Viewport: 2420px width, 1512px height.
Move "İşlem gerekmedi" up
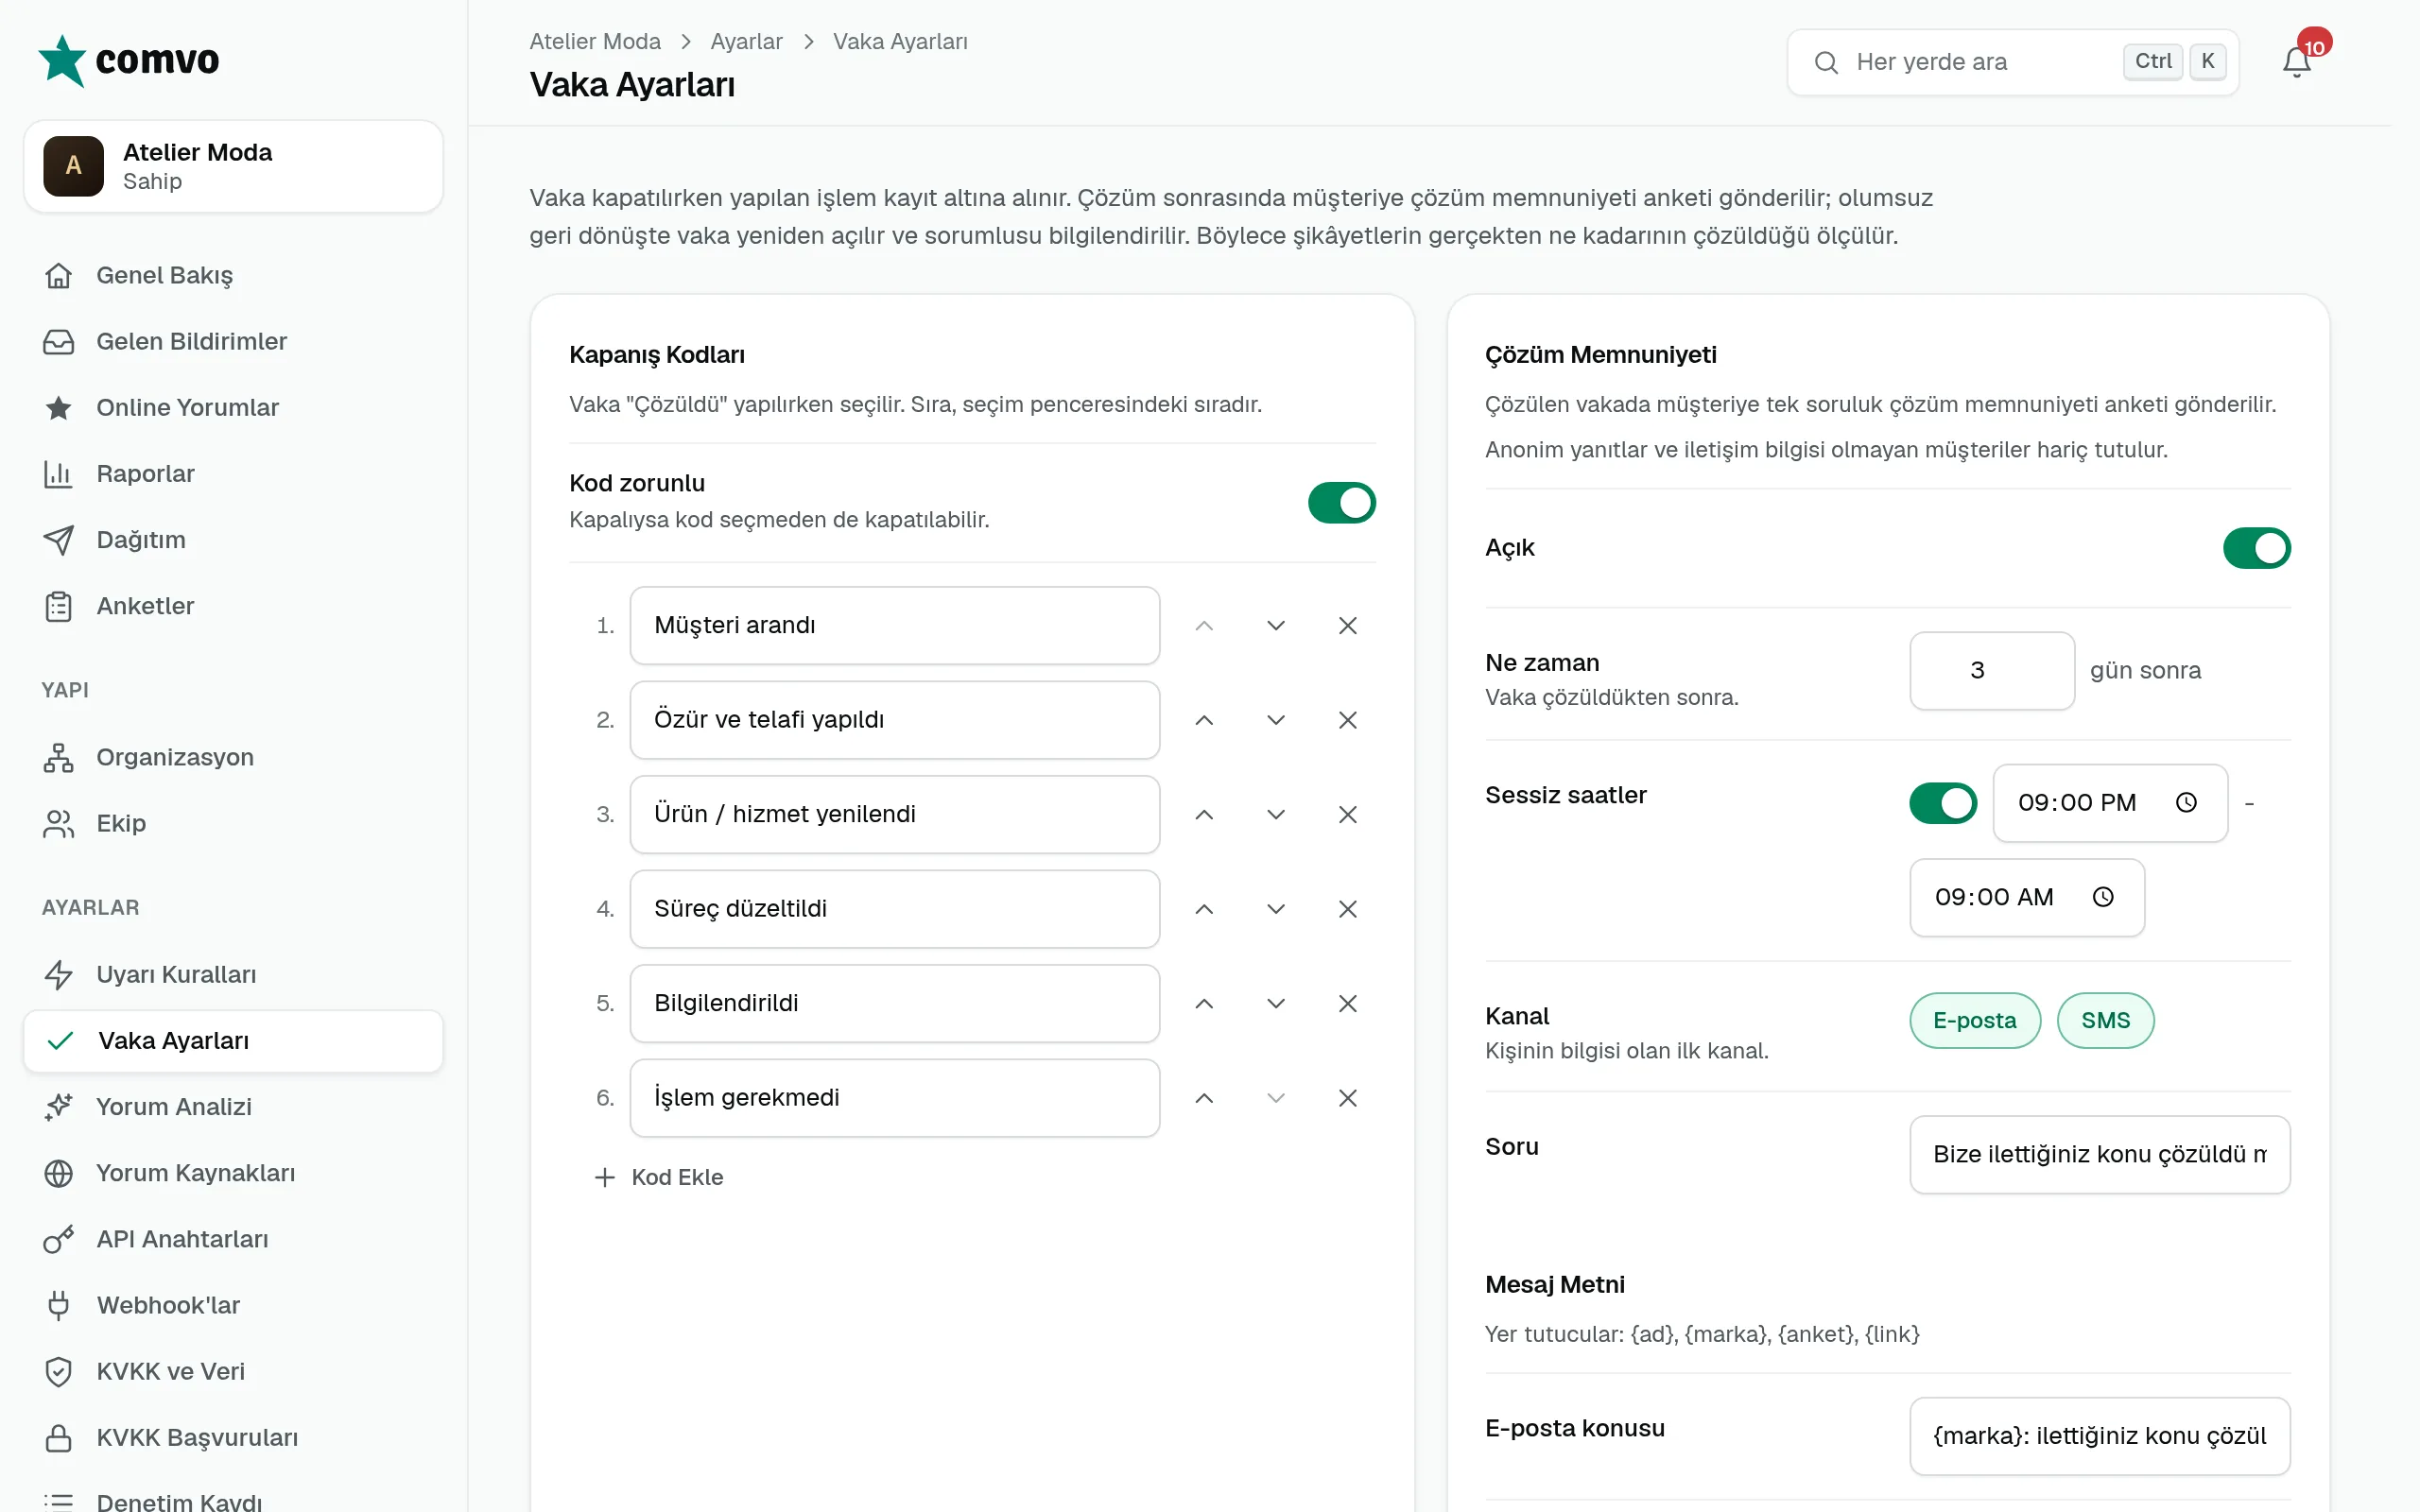1204,1098
